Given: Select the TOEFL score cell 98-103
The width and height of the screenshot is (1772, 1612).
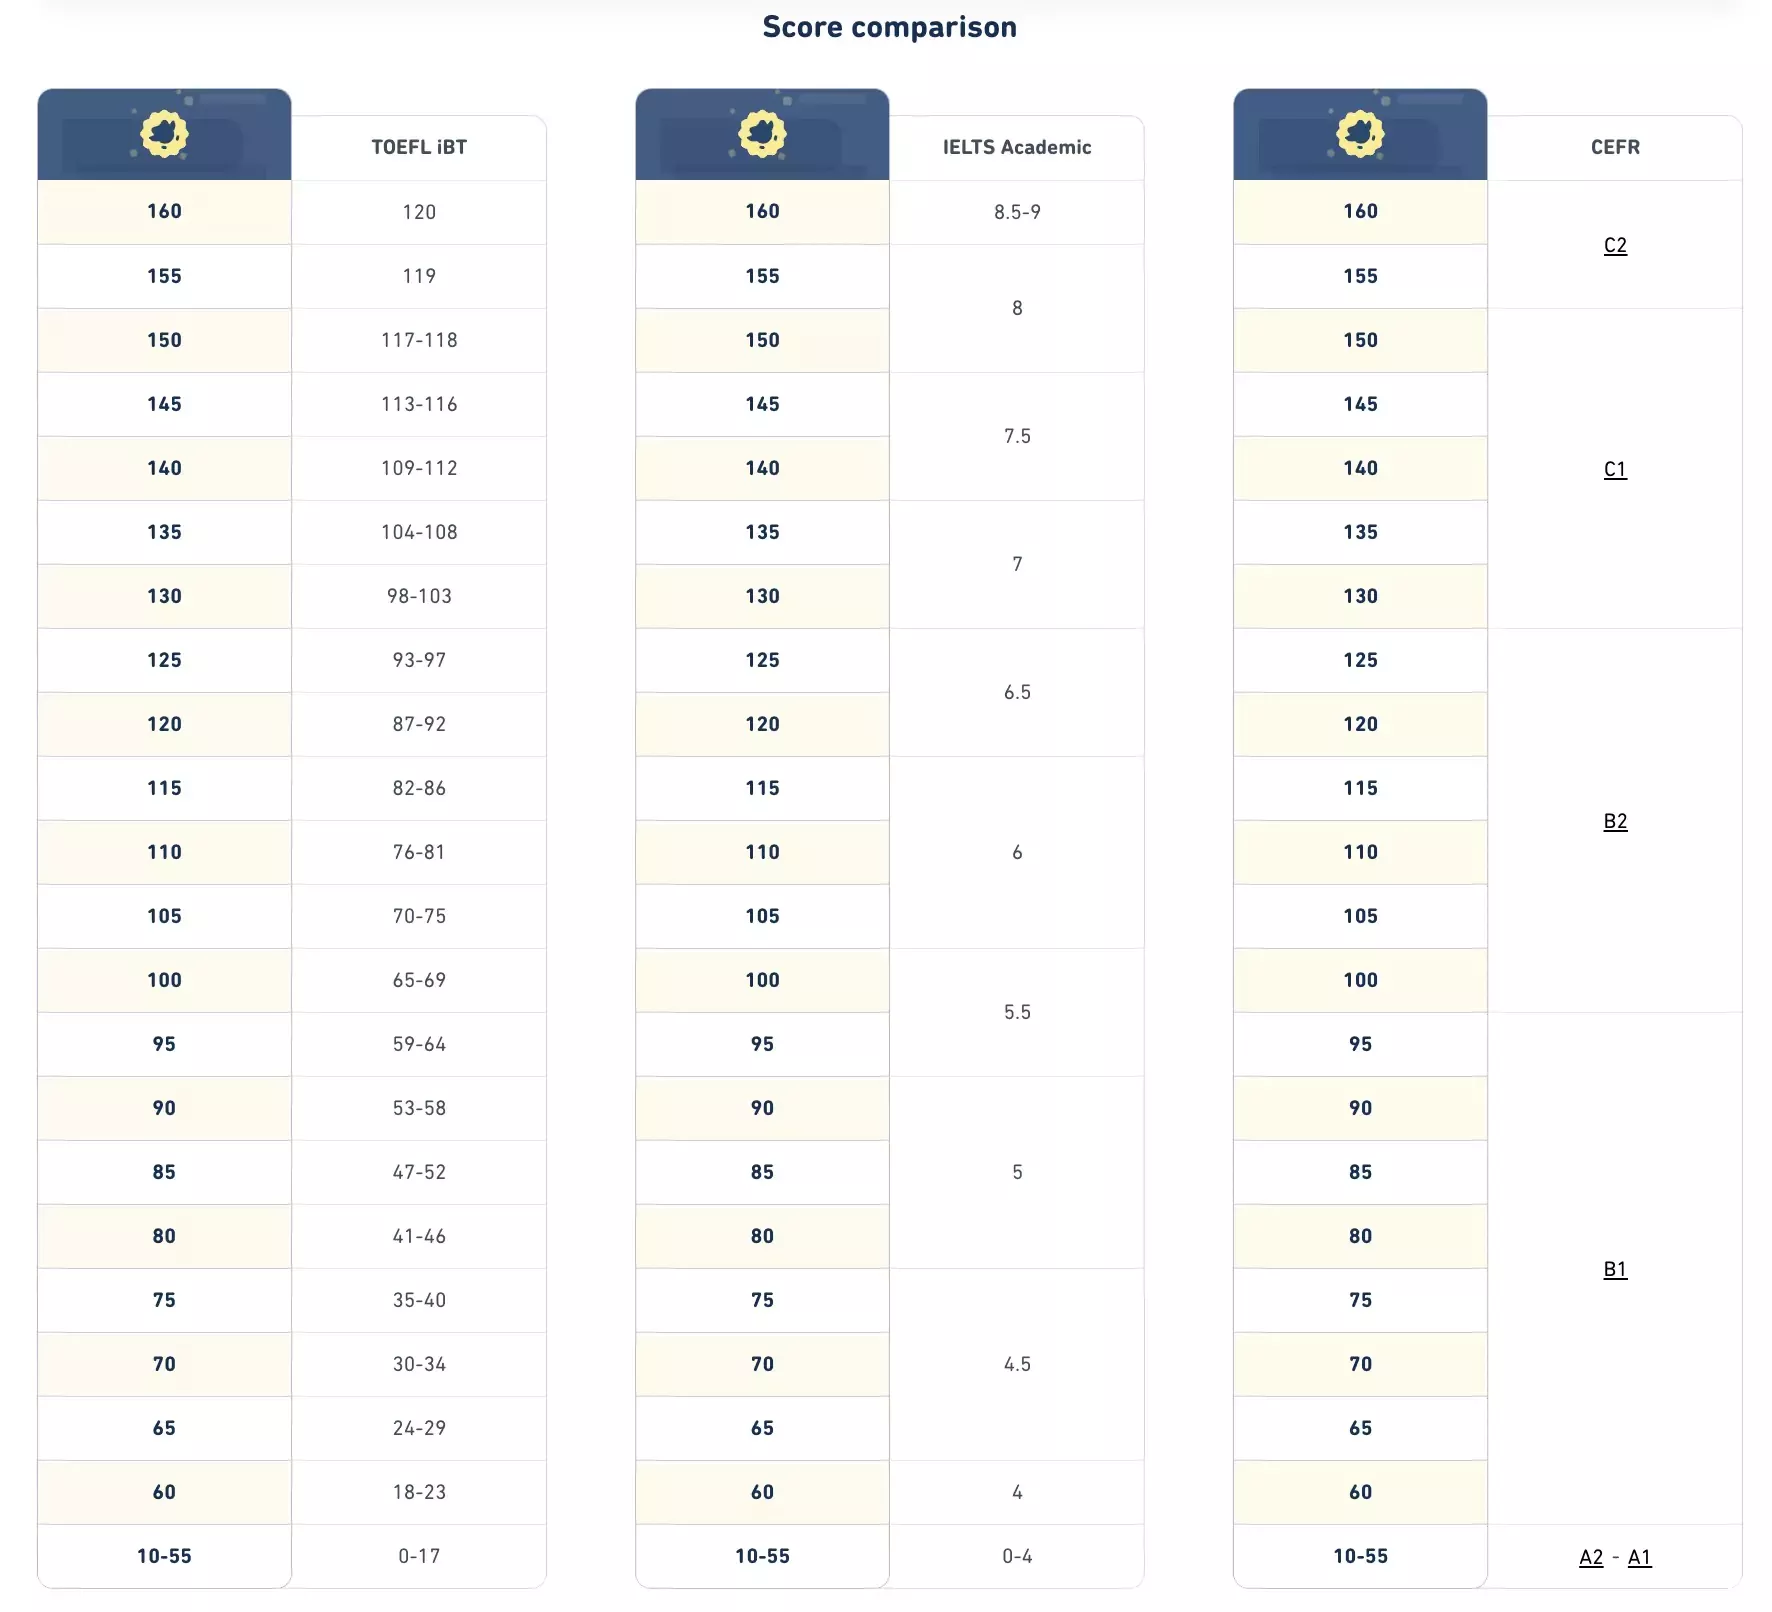Looking at the screenshot, I should coord(419,596).
